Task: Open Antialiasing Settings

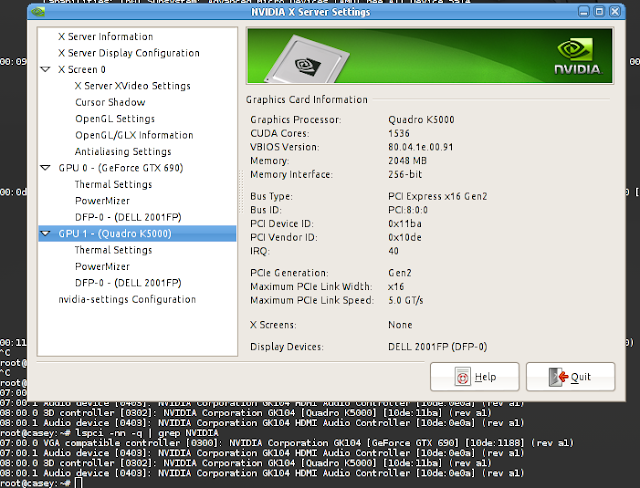Action: (123, 151)
